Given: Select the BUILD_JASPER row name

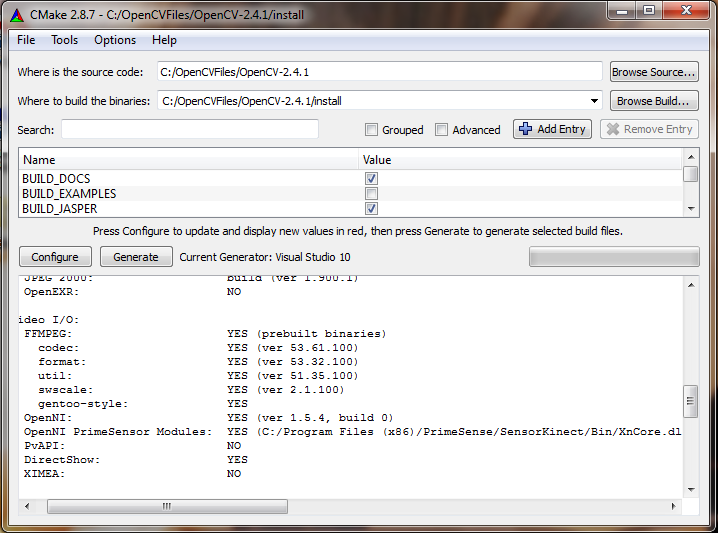Looking at the screenshot, I should pos(60,209).
